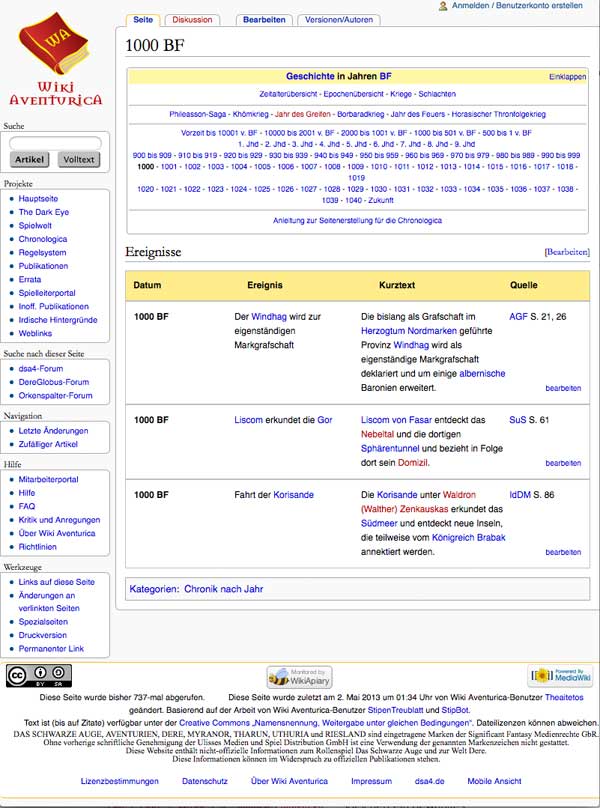Image resolution: width=600 pixels, height=808 pixels.
Task: Click bearbeiten in the Windhag row
Action: click(x=563, y=388)
